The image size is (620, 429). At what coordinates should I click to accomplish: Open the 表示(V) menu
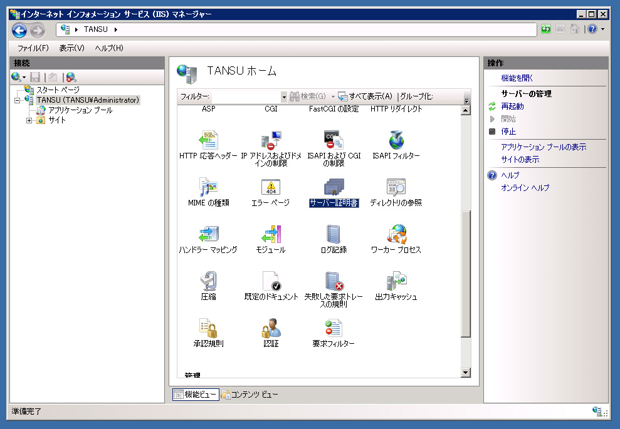click(x=72, y=48)
